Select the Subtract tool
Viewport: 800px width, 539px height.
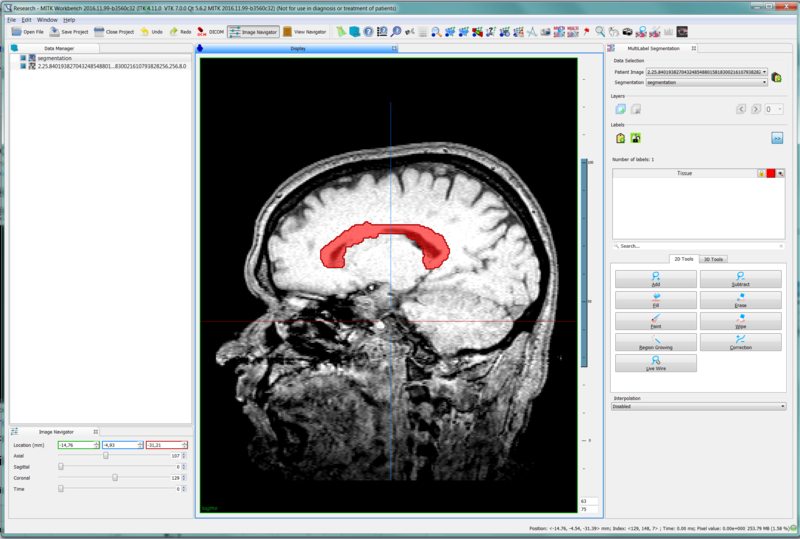pos(741,278)
